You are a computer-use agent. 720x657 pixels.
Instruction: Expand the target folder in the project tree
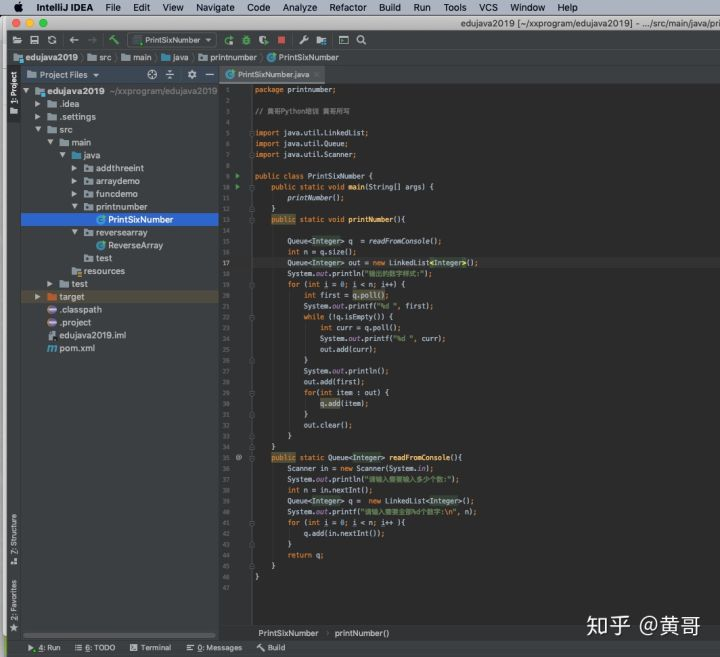[x=38, y=297]
